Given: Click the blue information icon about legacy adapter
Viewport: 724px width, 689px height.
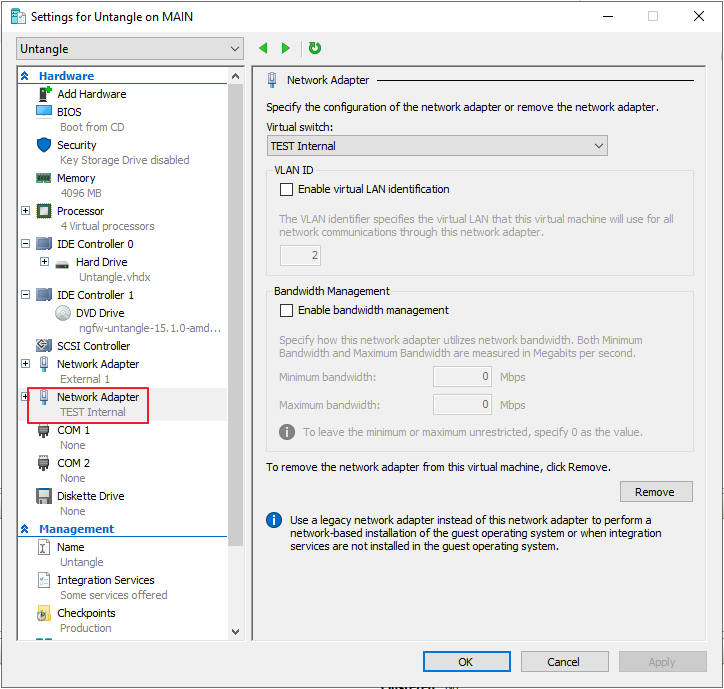Looking at the screenshot, I should pos(274,520).
